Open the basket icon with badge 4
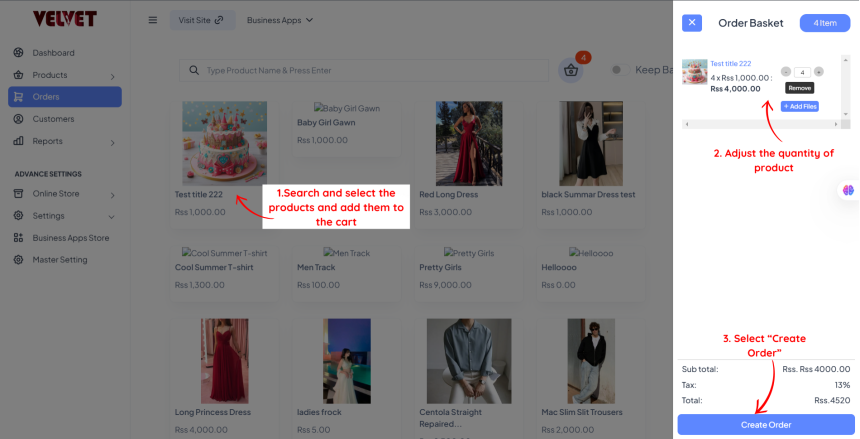This screenshot has height=439, width=860. pos(571,70)
